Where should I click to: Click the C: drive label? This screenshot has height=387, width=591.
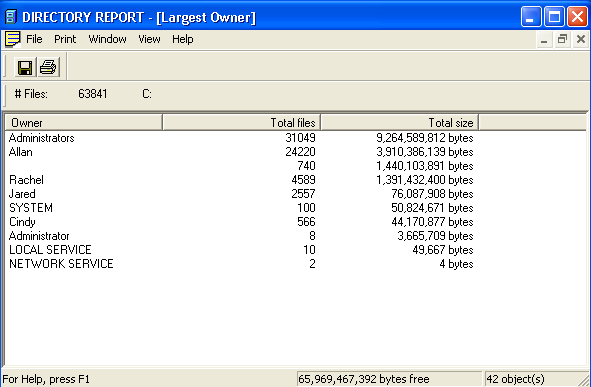pyautogui.click(x=147, y=94)
